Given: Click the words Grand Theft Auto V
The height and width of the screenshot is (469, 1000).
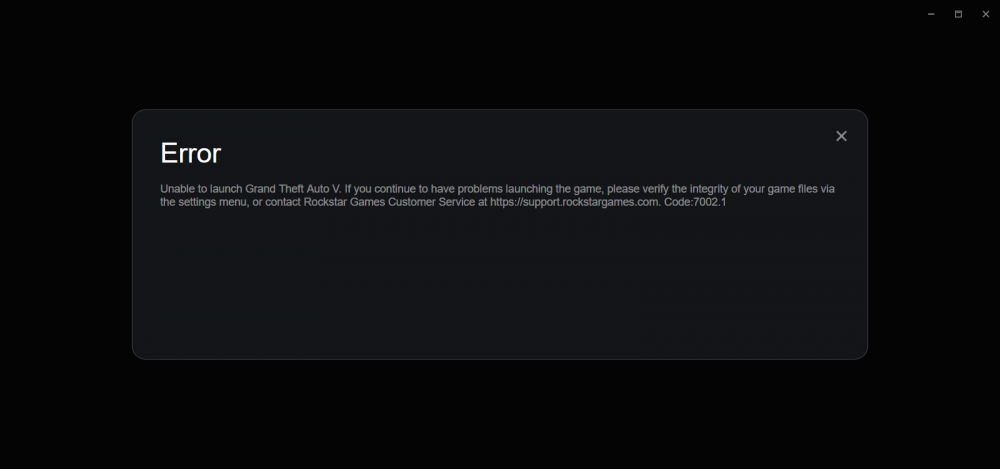Looking at the screenshot, I should tap(293, 189).
